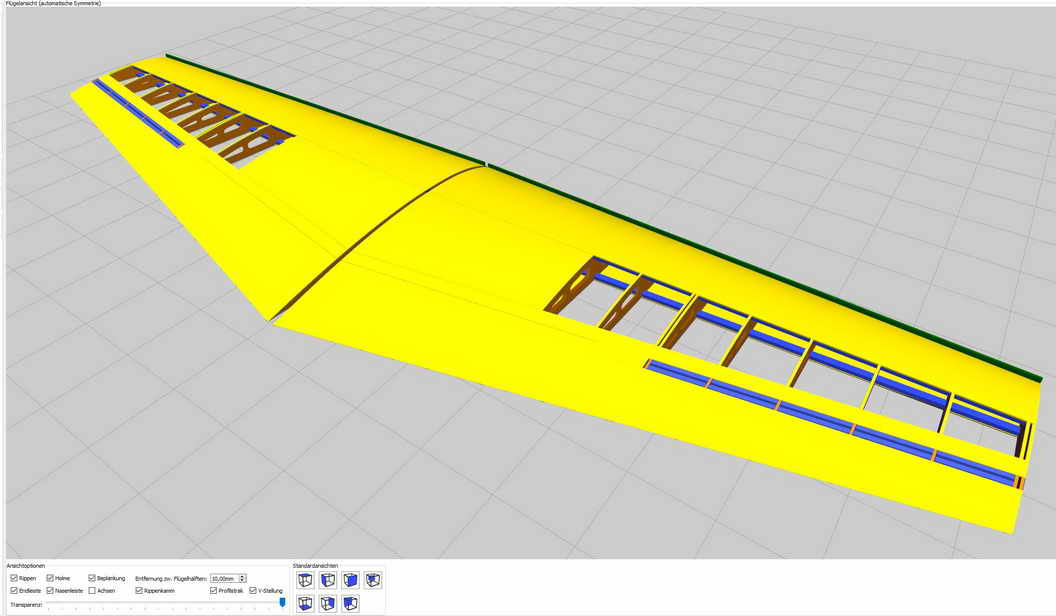This screenshot has width=1056, height=616.
Task: Disable the Endleiste option
Action: (14, 591)
